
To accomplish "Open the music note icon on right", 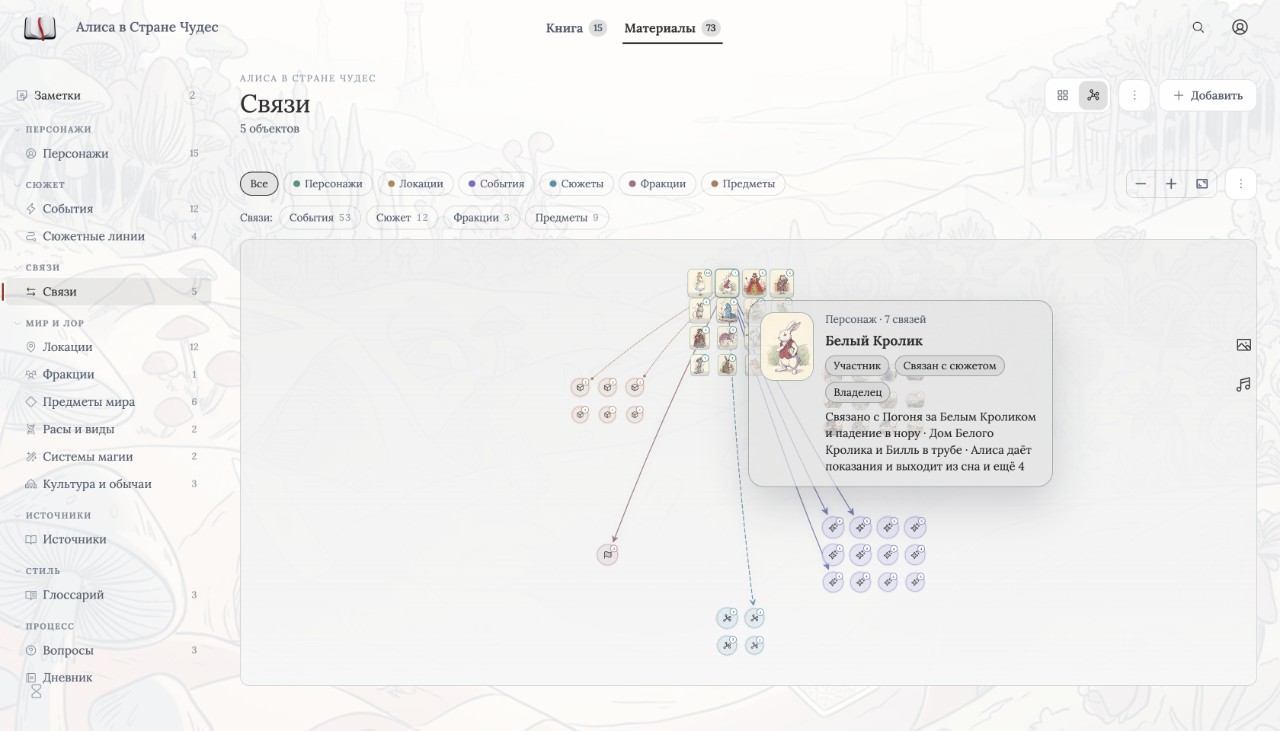I will tap(1243, 384).
